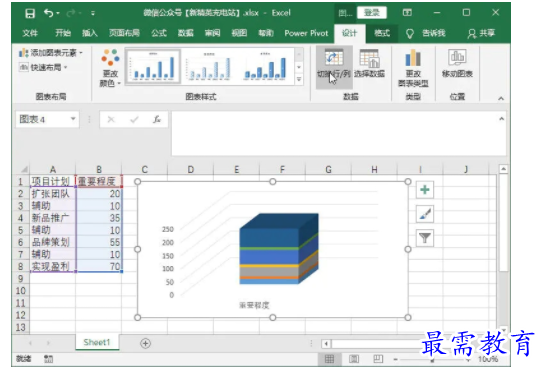Click the Sheet1 worksheet tab
The image size is (543, 375).
[97, 342]
